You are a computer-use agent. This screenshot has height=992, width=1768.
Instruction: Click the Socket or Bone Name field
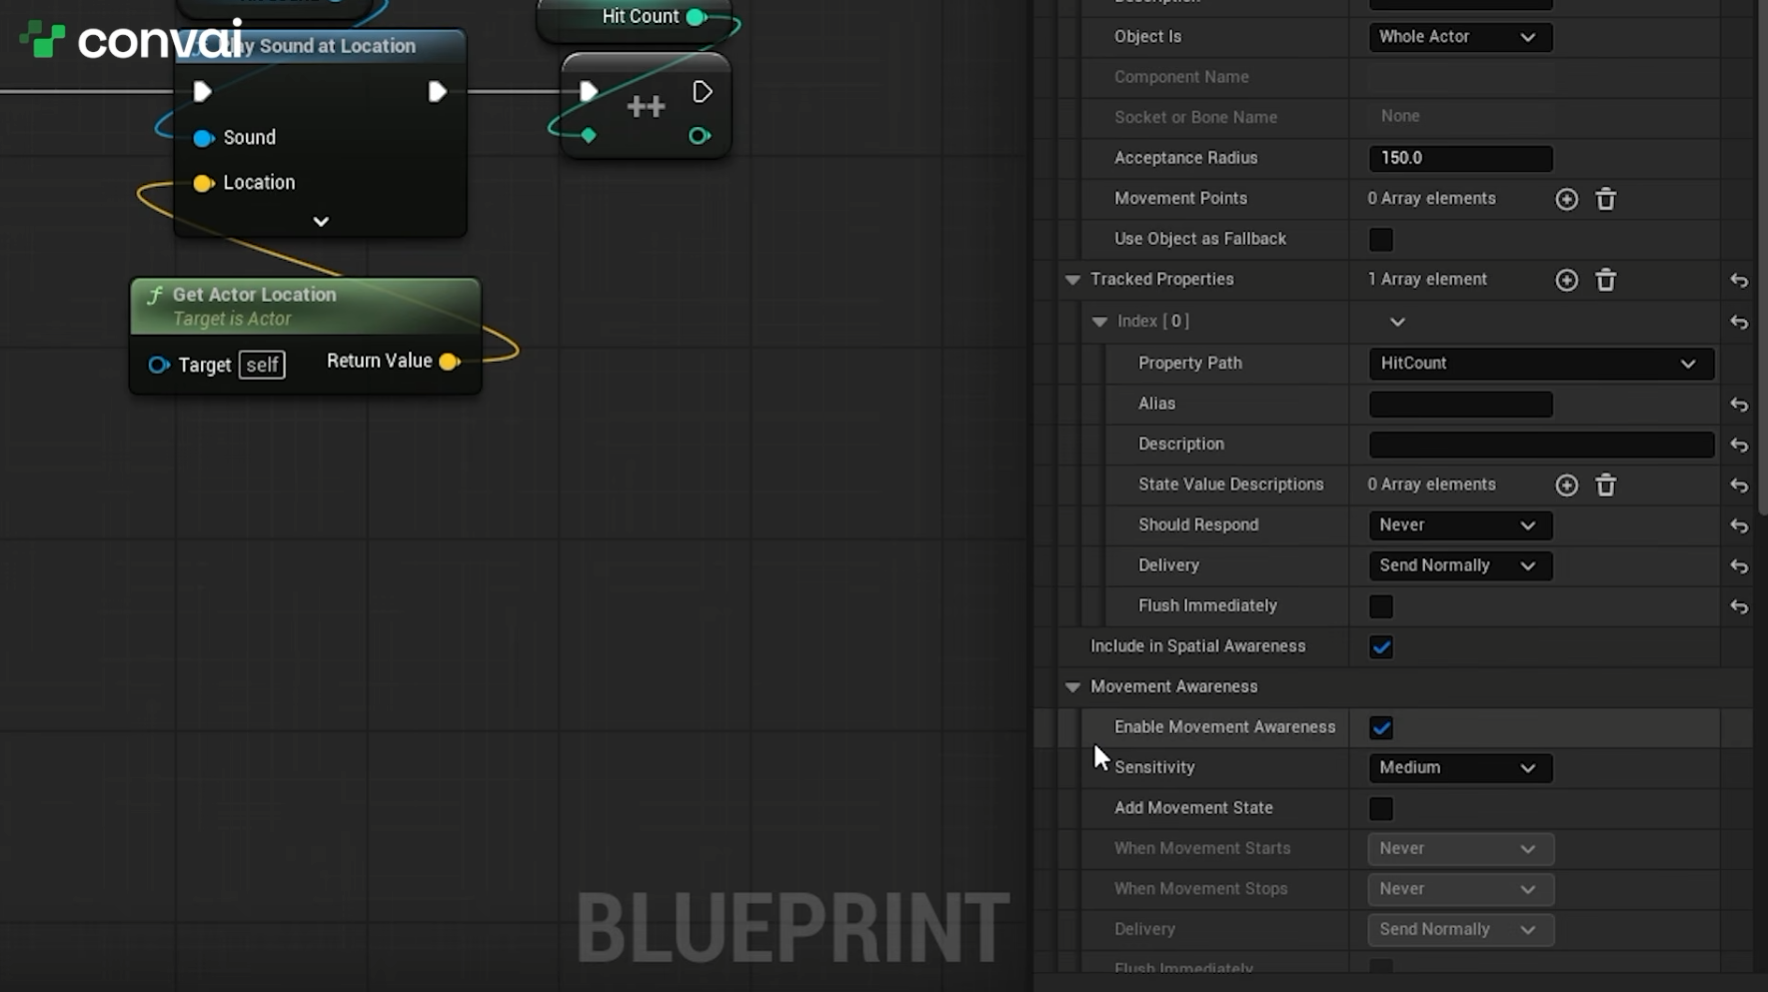pos(1460,117)
